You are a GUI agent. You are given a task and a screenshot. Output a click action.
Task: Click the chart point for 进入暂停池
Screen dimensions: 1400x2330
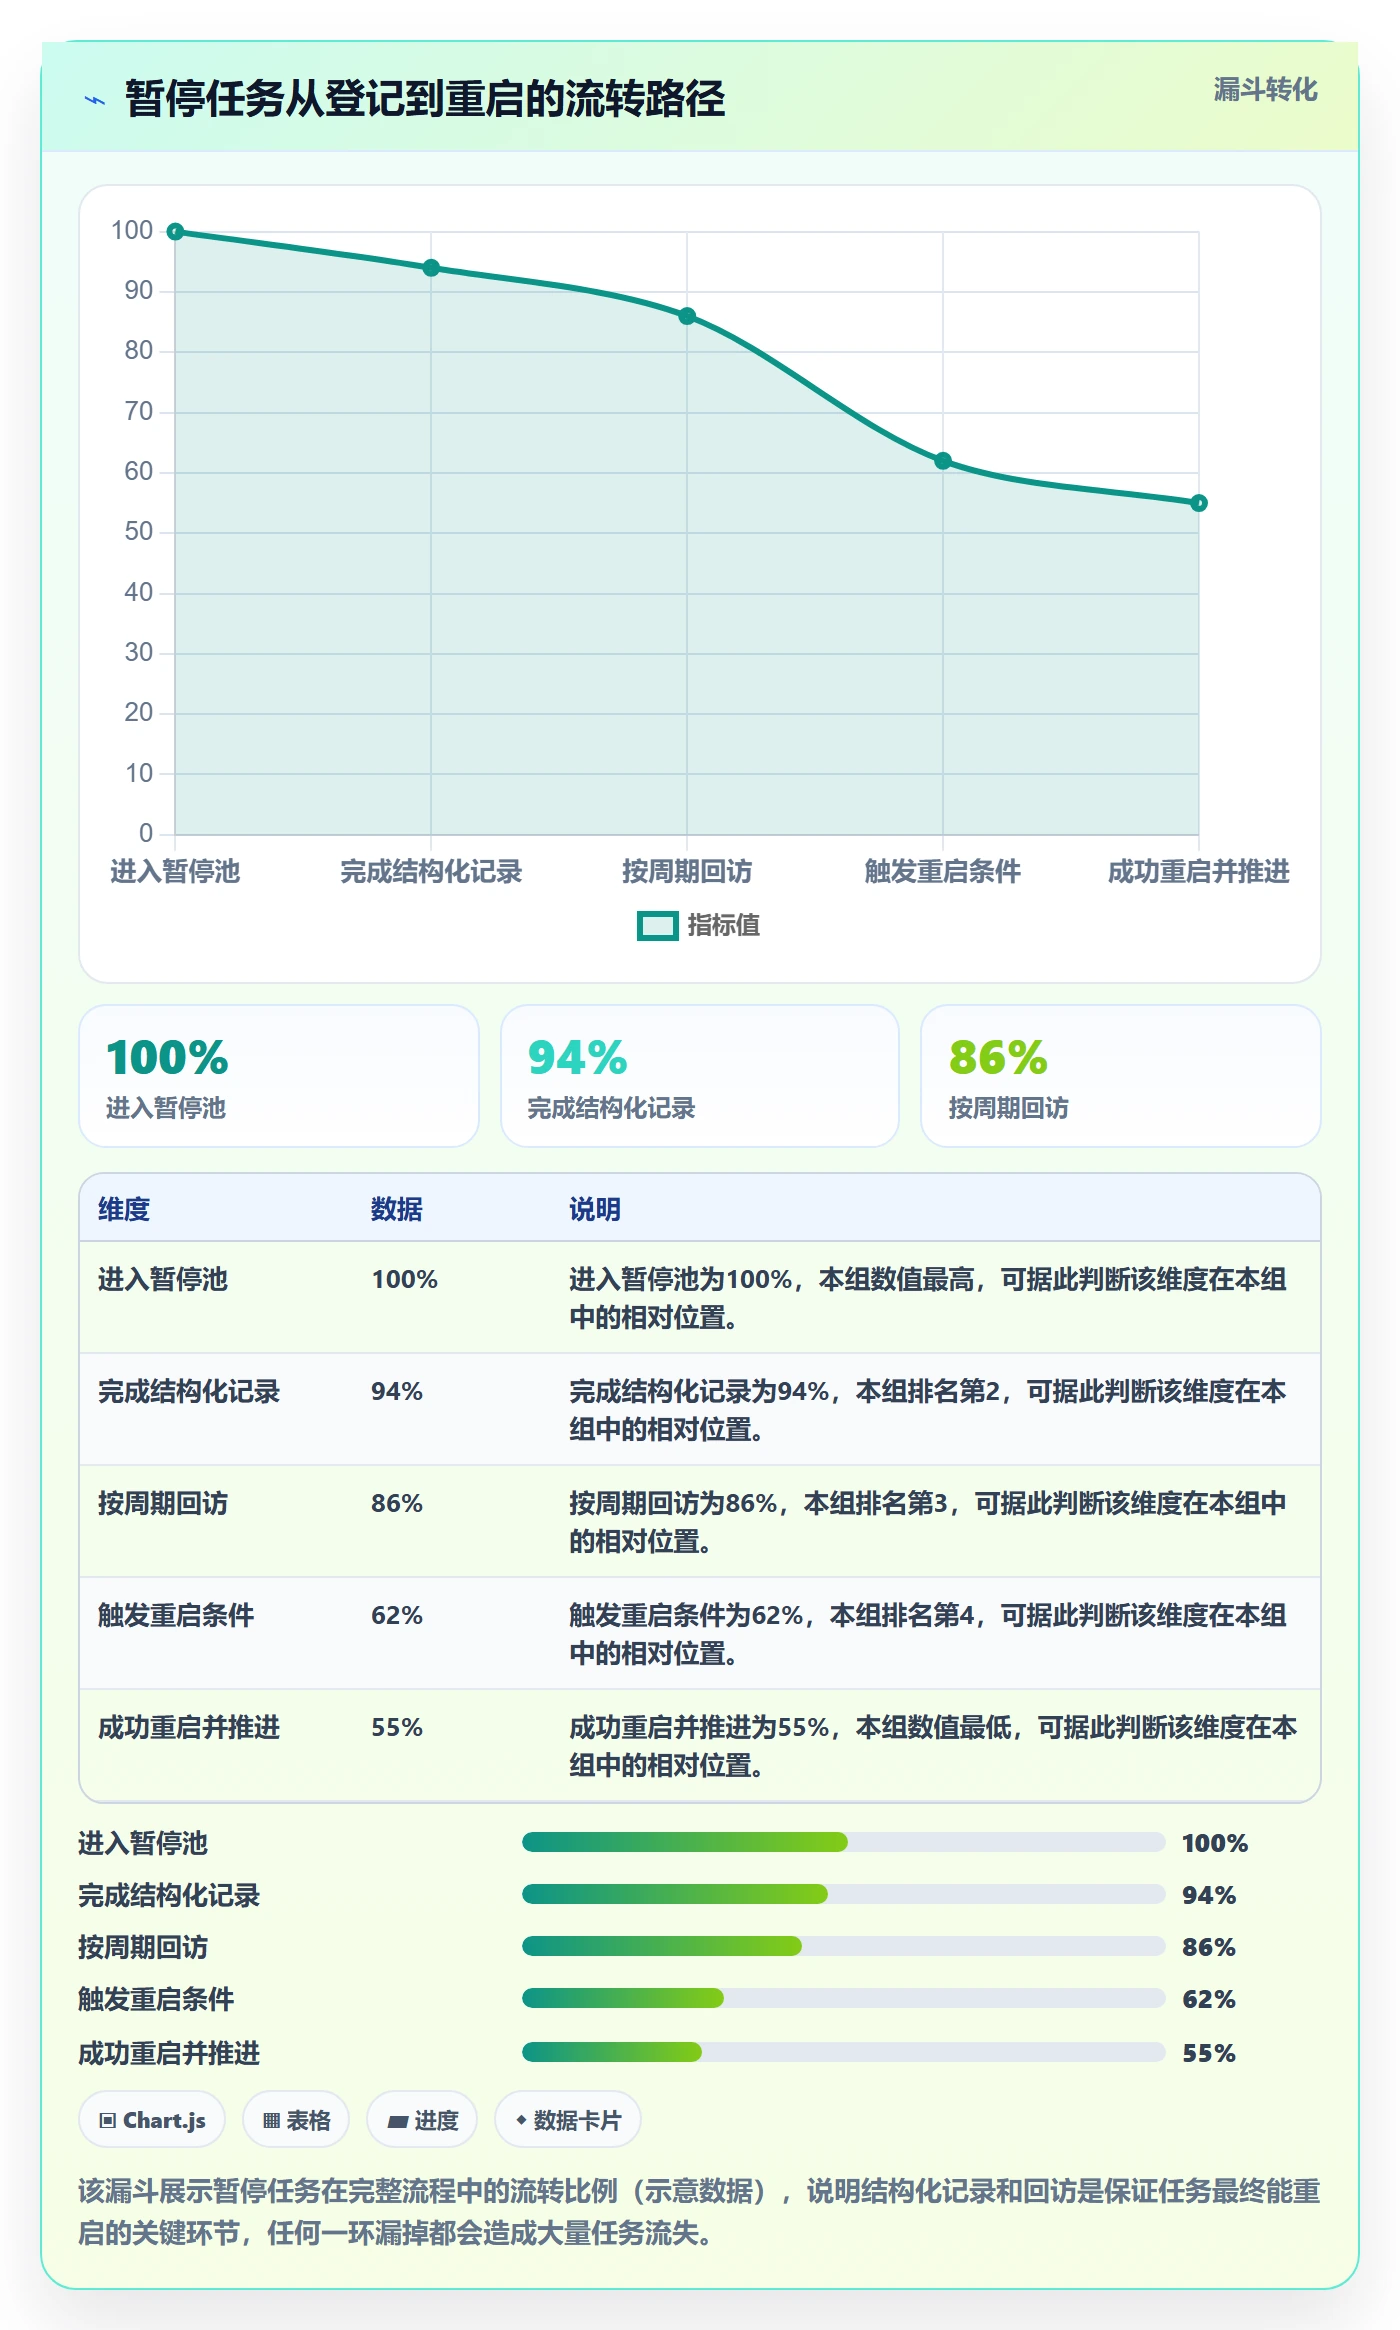tap(175, 232)
